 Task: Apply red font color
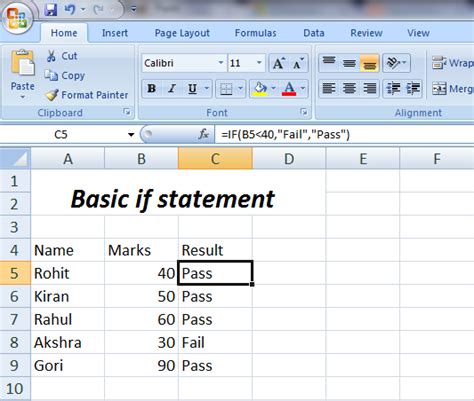(x=289, y=88)
